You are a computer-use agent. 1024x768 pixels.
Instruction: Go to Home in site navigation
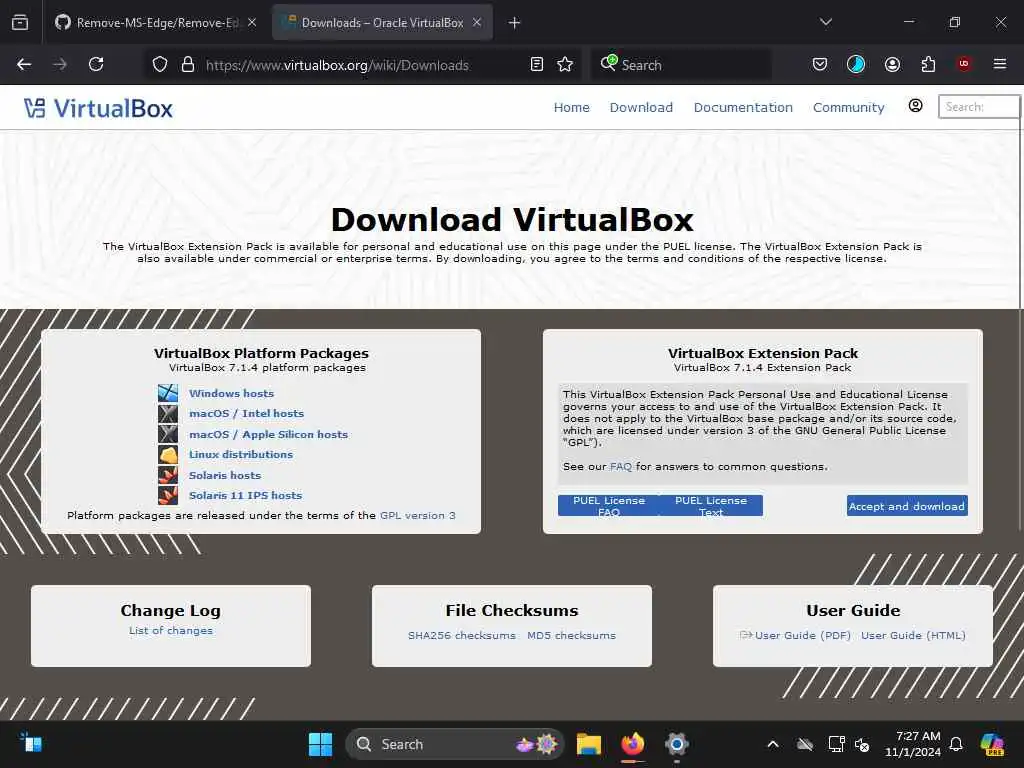(571, 107)
